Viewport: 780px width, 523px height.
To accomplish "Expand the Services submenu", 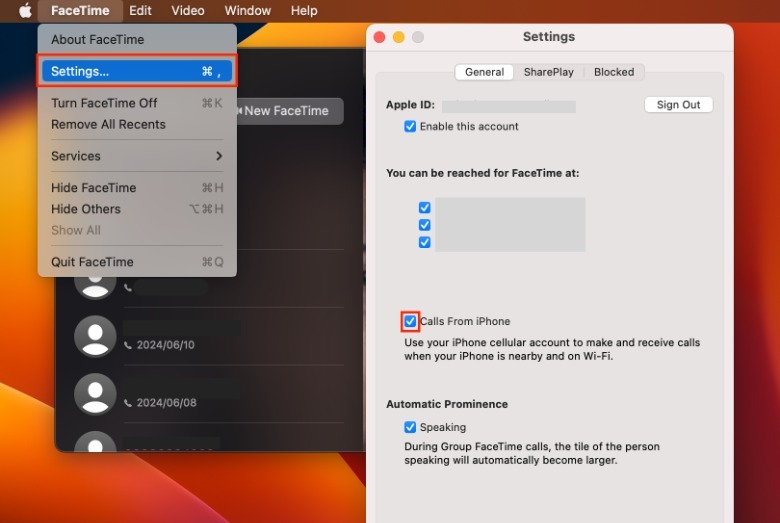I will (137, 156).
